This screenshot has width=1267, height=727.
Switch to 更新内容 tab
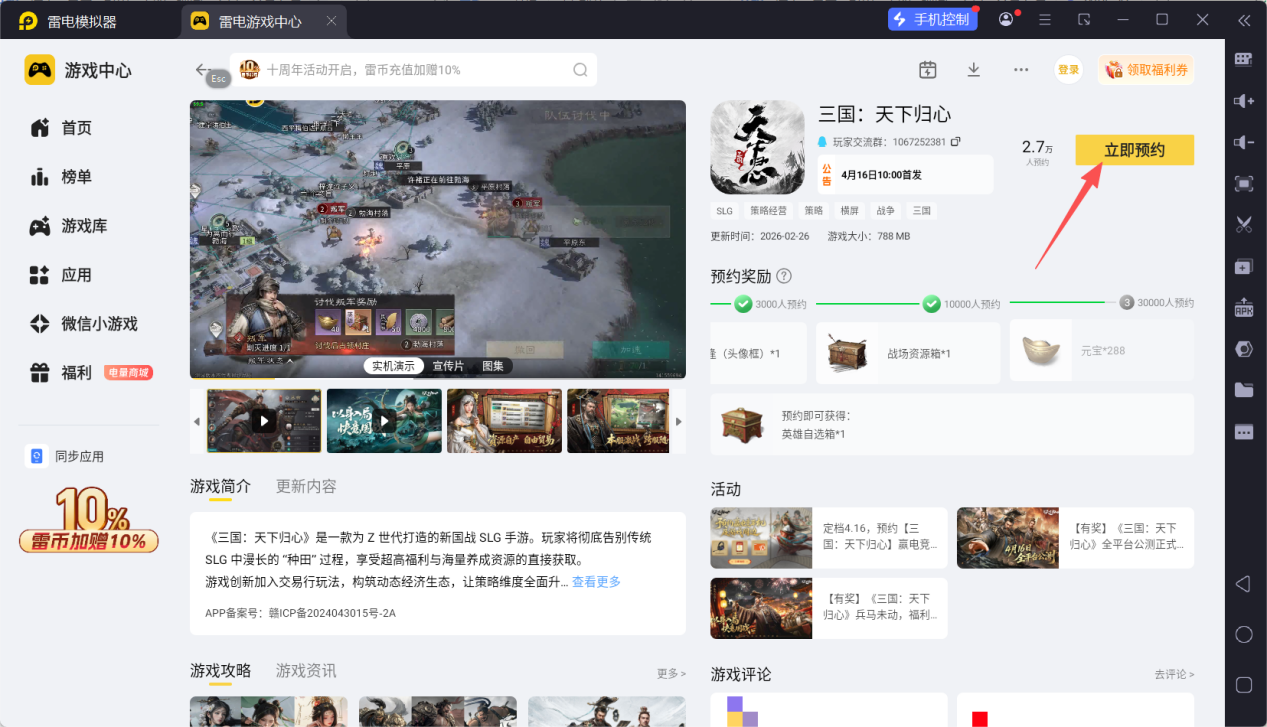306,486
